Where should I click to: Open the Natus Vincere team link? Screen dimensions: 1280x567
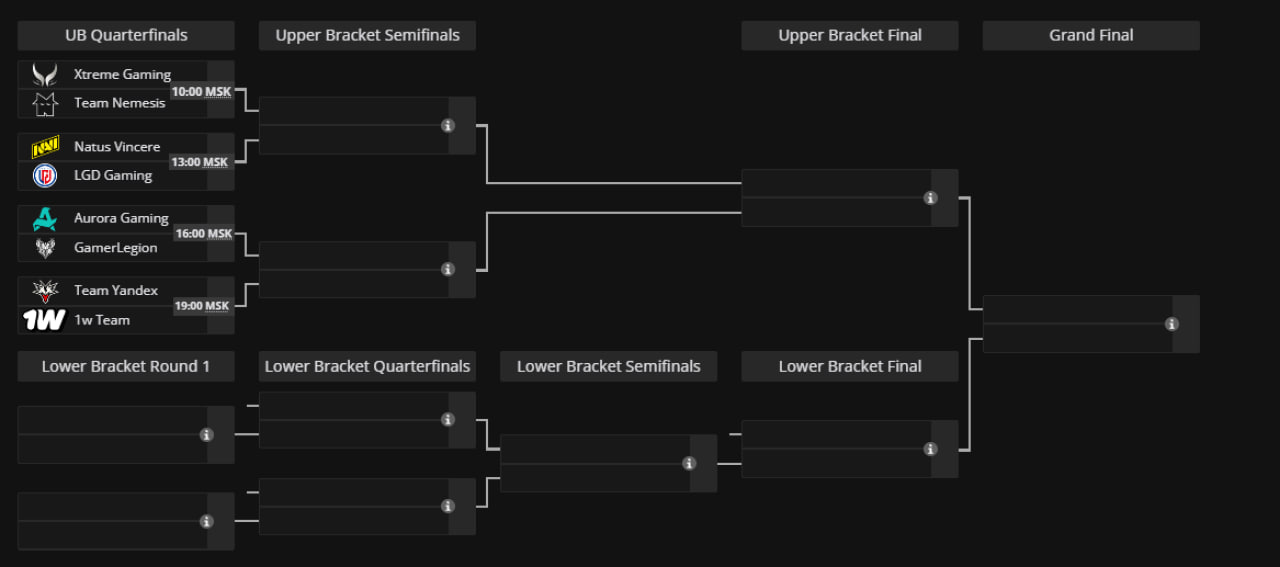pos(117,147)
